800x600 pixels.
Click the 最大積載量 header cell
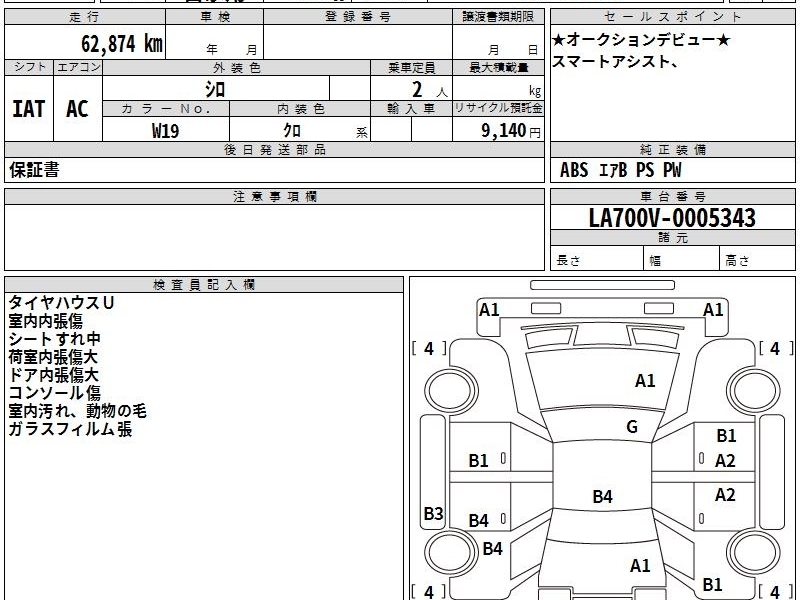click(498, 67)
